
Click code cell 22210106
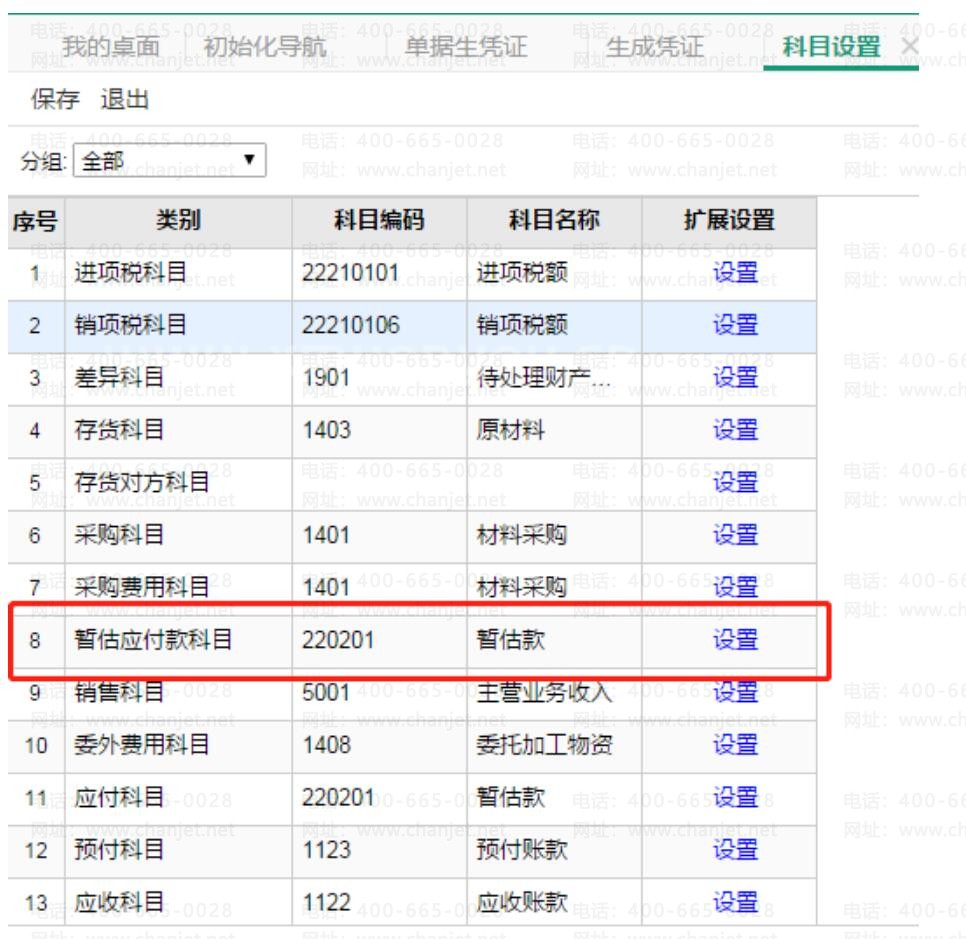(x=379, y=327)
